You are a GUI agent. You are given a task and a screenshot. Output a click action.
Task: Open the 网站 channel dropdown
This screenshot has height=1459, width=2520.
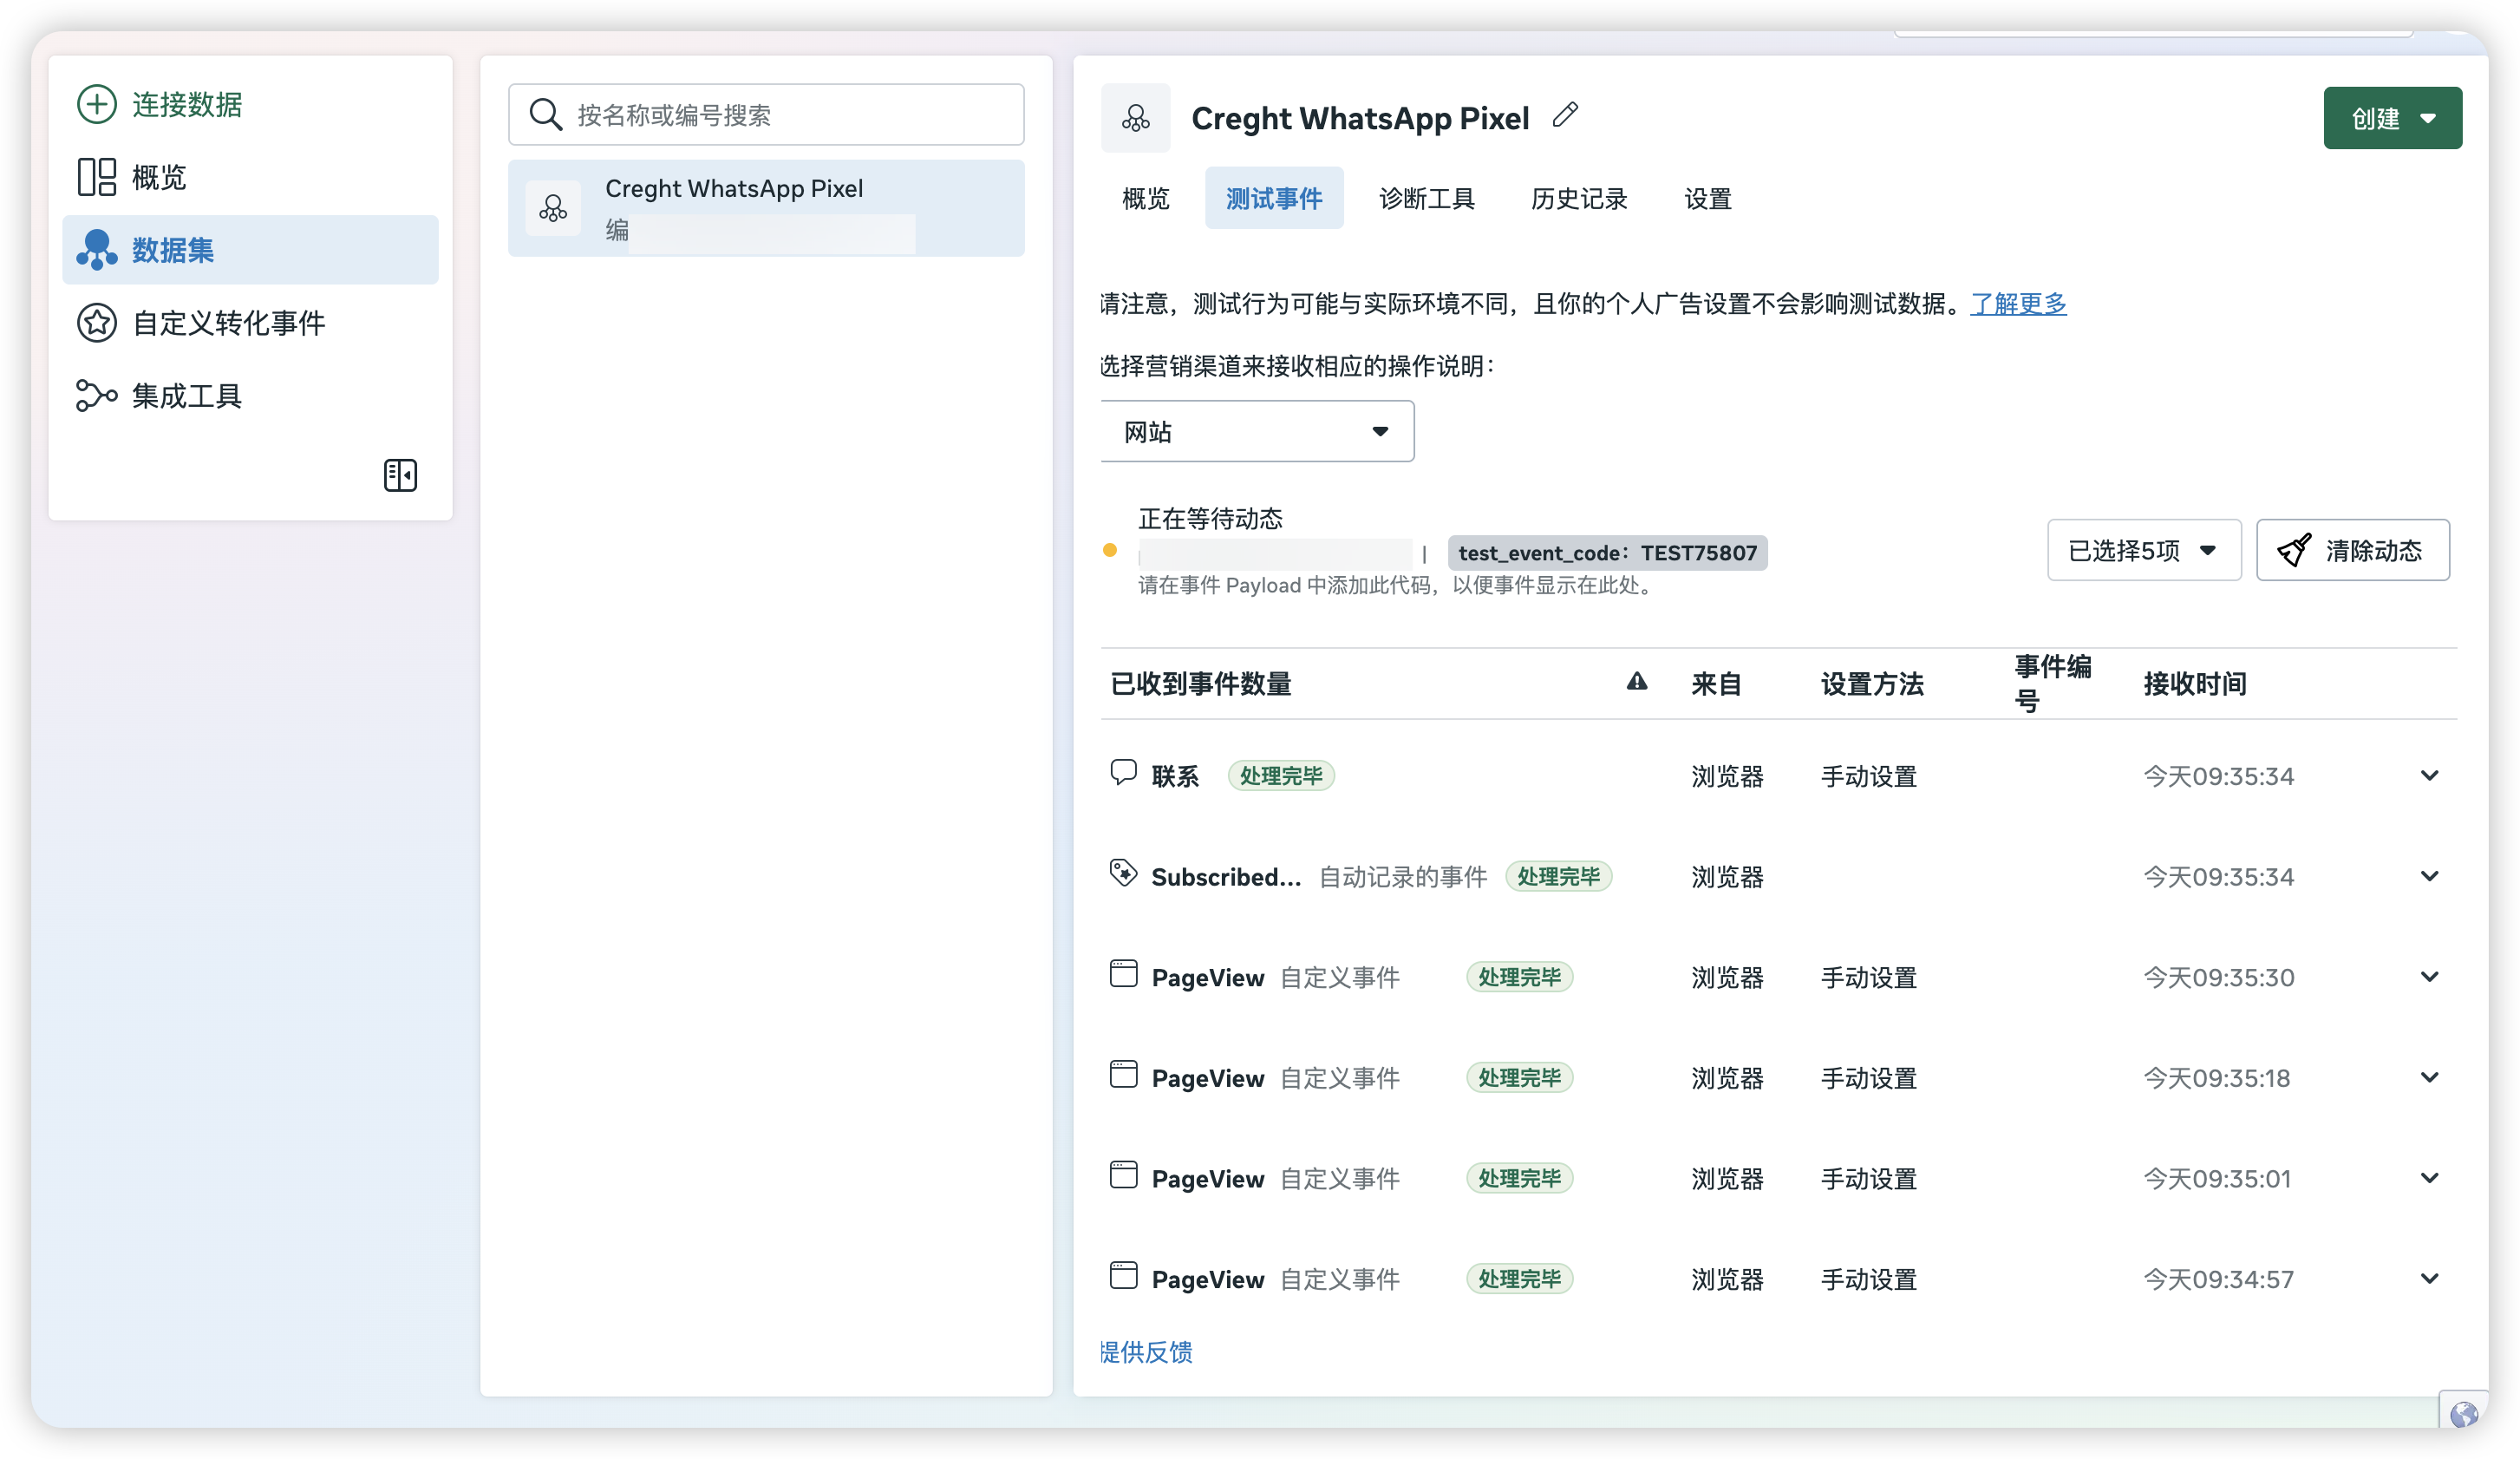pos(1257,432)
